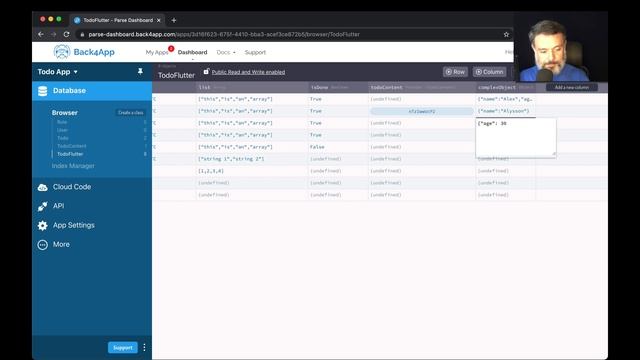
Task: Open the three-dot menu beside Support button
Action: tap(144, 347)
